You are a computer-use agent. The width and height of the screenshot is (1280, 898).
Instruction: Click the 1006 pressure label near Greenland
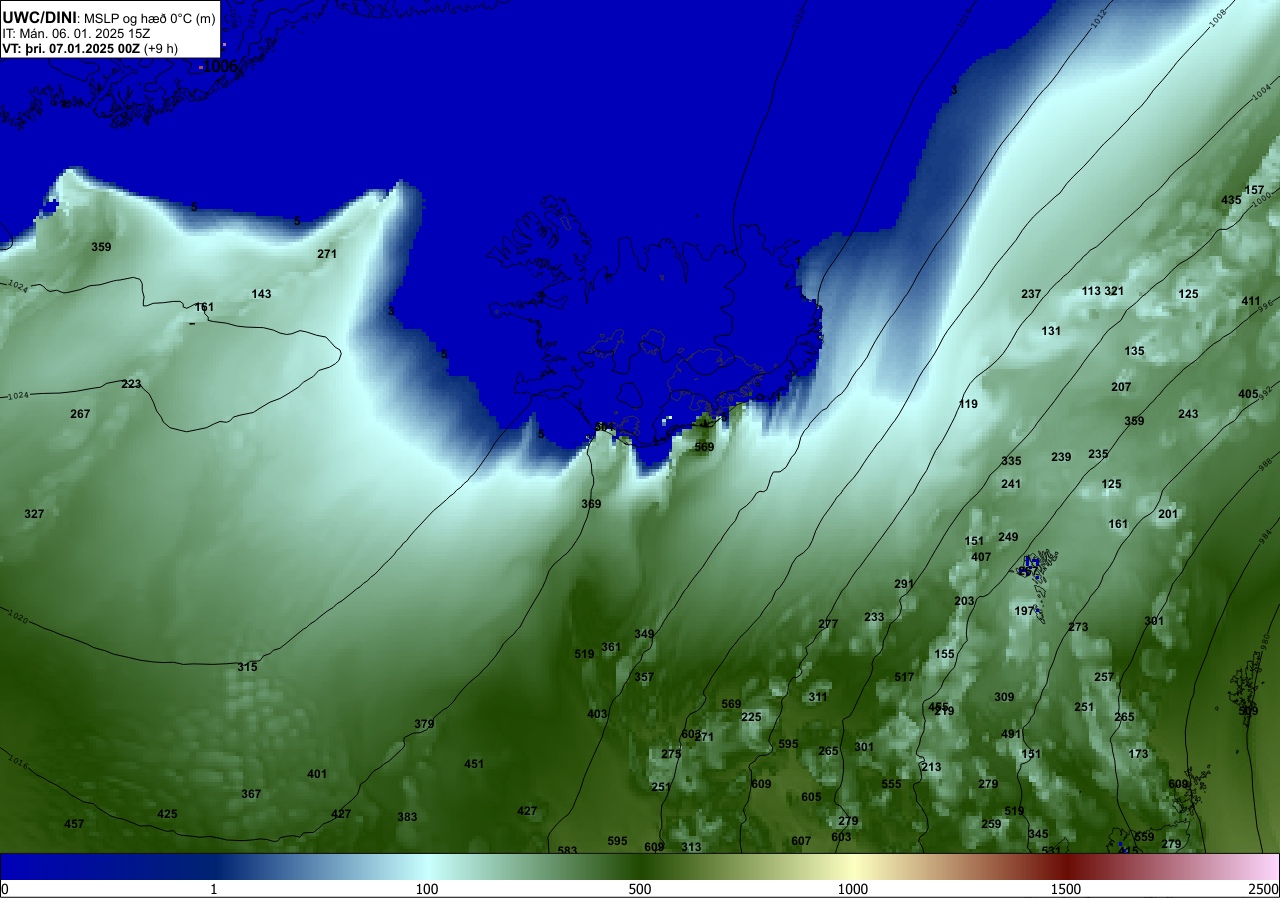tap(220, 66)
